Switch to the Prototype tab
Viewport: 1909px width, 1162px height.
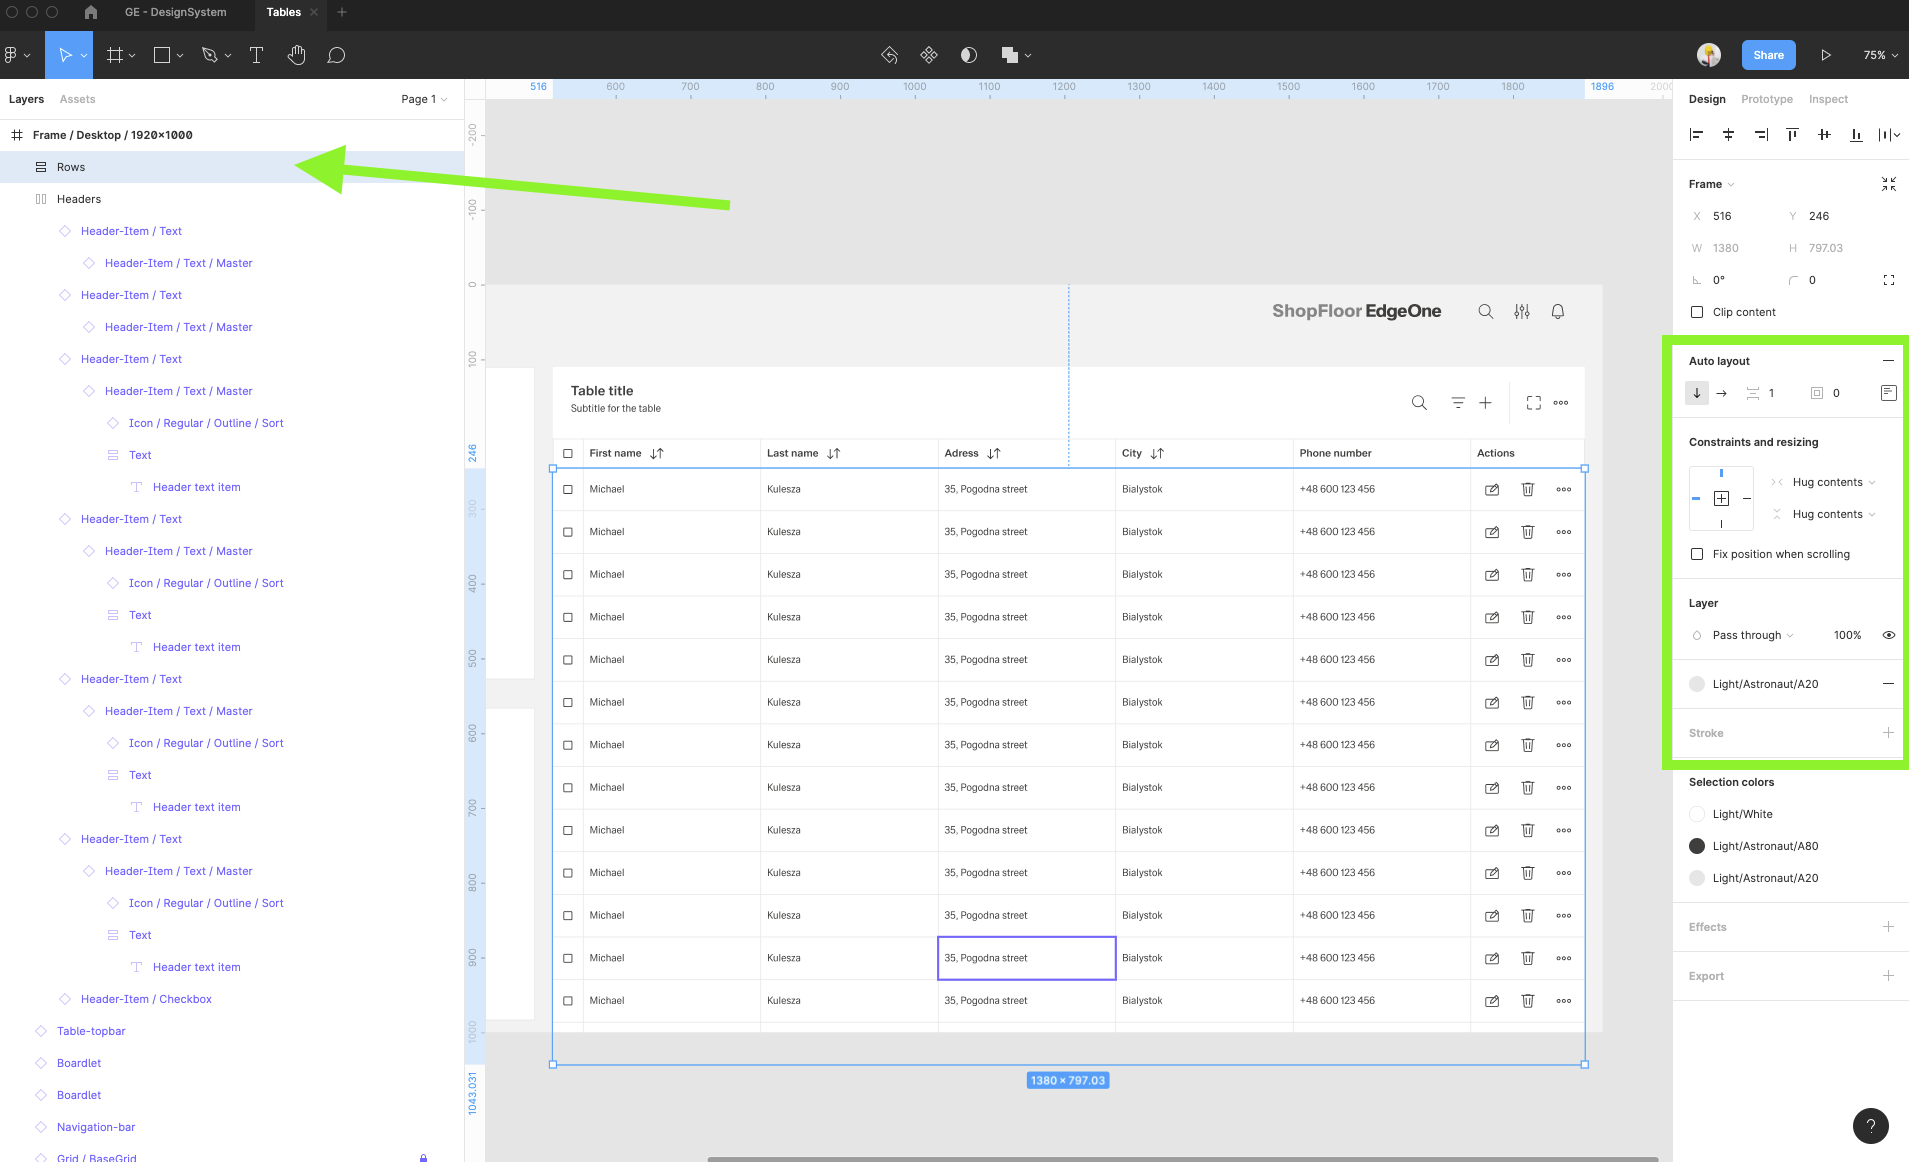[x=1766, y=99]
